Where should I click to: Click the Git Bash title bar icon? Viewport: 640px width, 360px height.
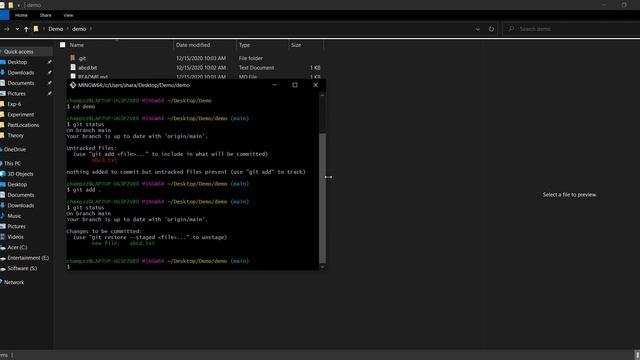pyautogui.click(x=73, y=85)
